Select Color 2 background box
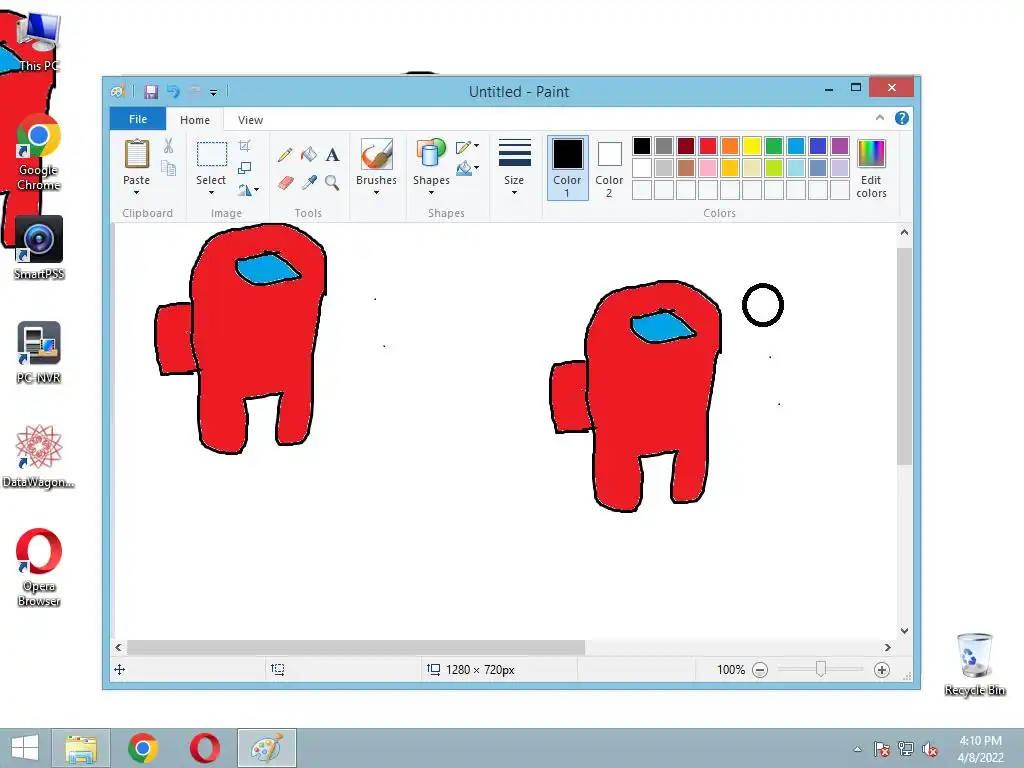 tap(609, 168)
